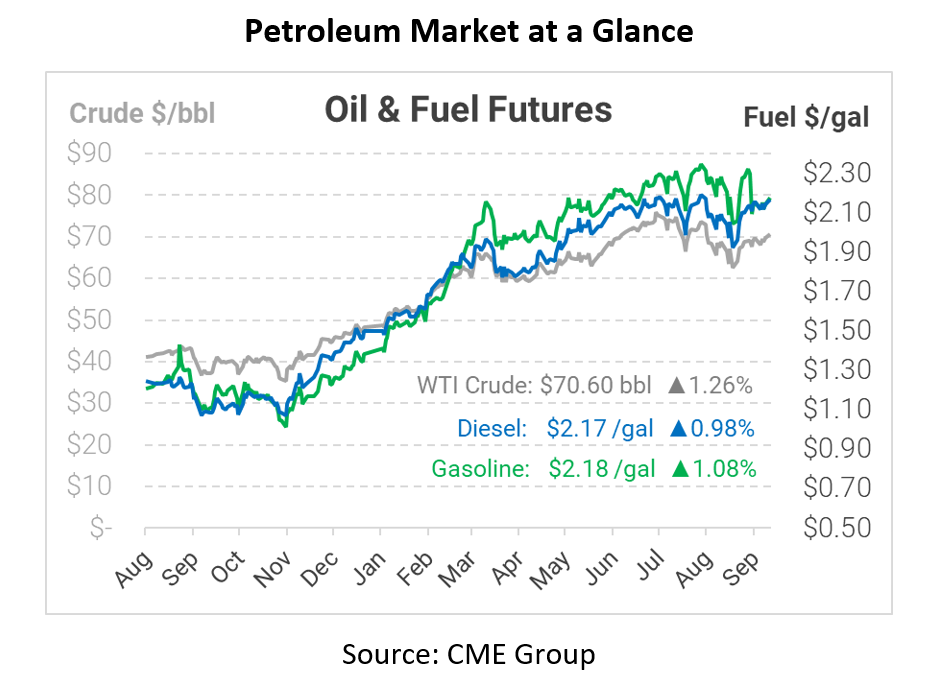Click the $90 tick on the crude axis
The height and width of the screenshot is (685, 943).
tap(90, 154)
